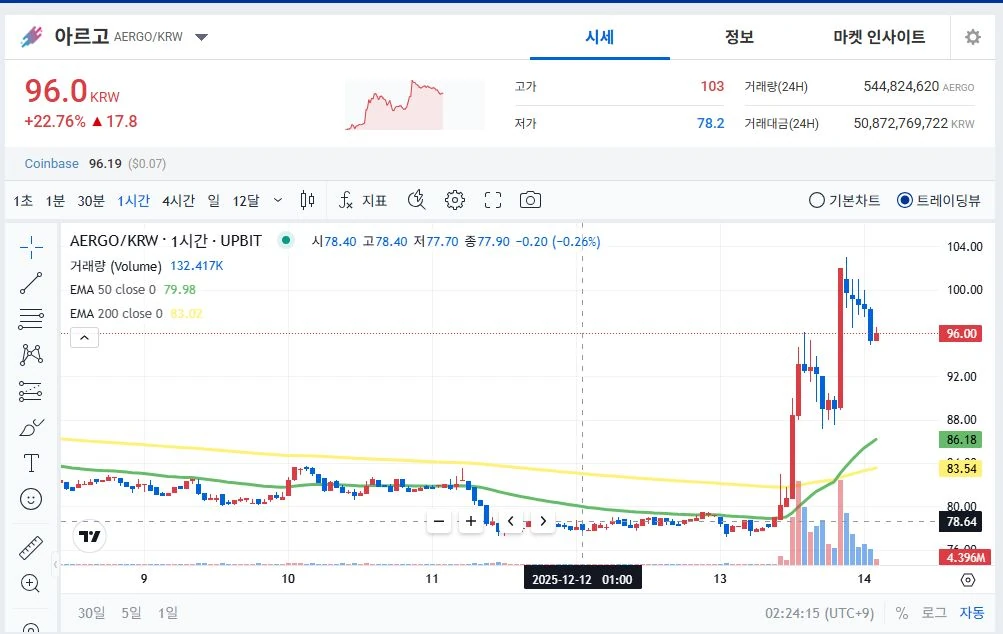Show the 5일 date range
The width and height of the screenshot is (1003, 634).
click(x=131, y=613)
